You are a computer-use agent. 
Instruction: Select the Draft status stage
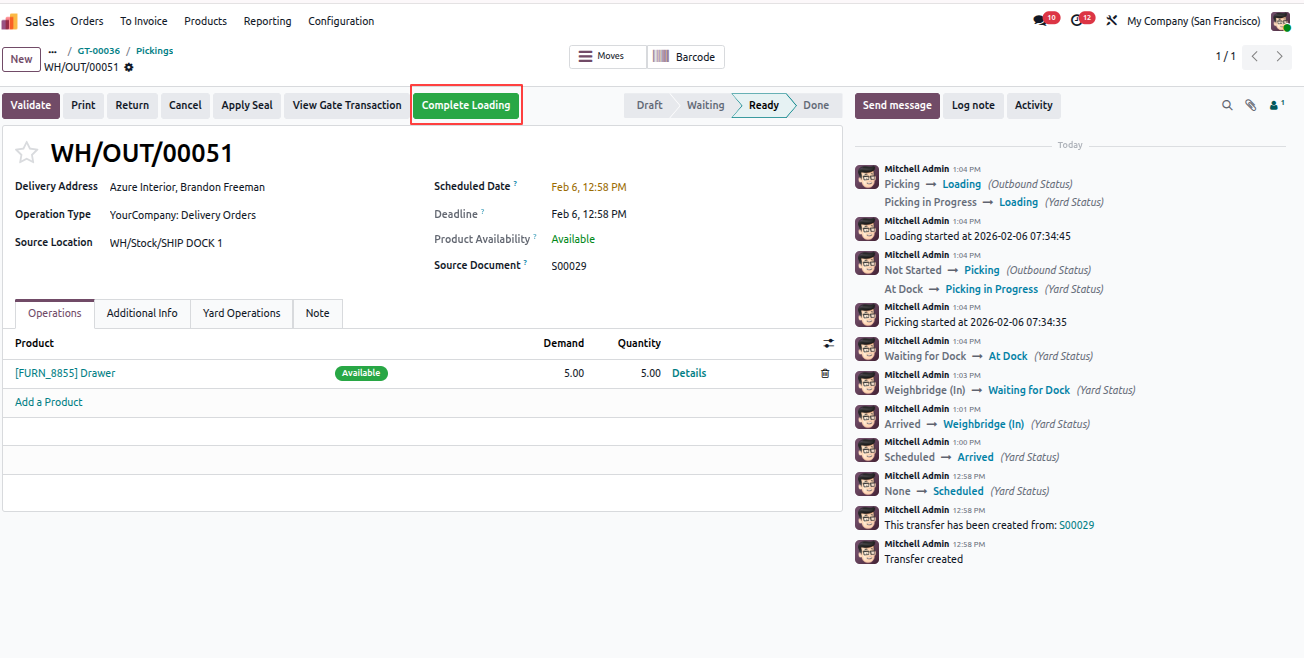[649, 105]
